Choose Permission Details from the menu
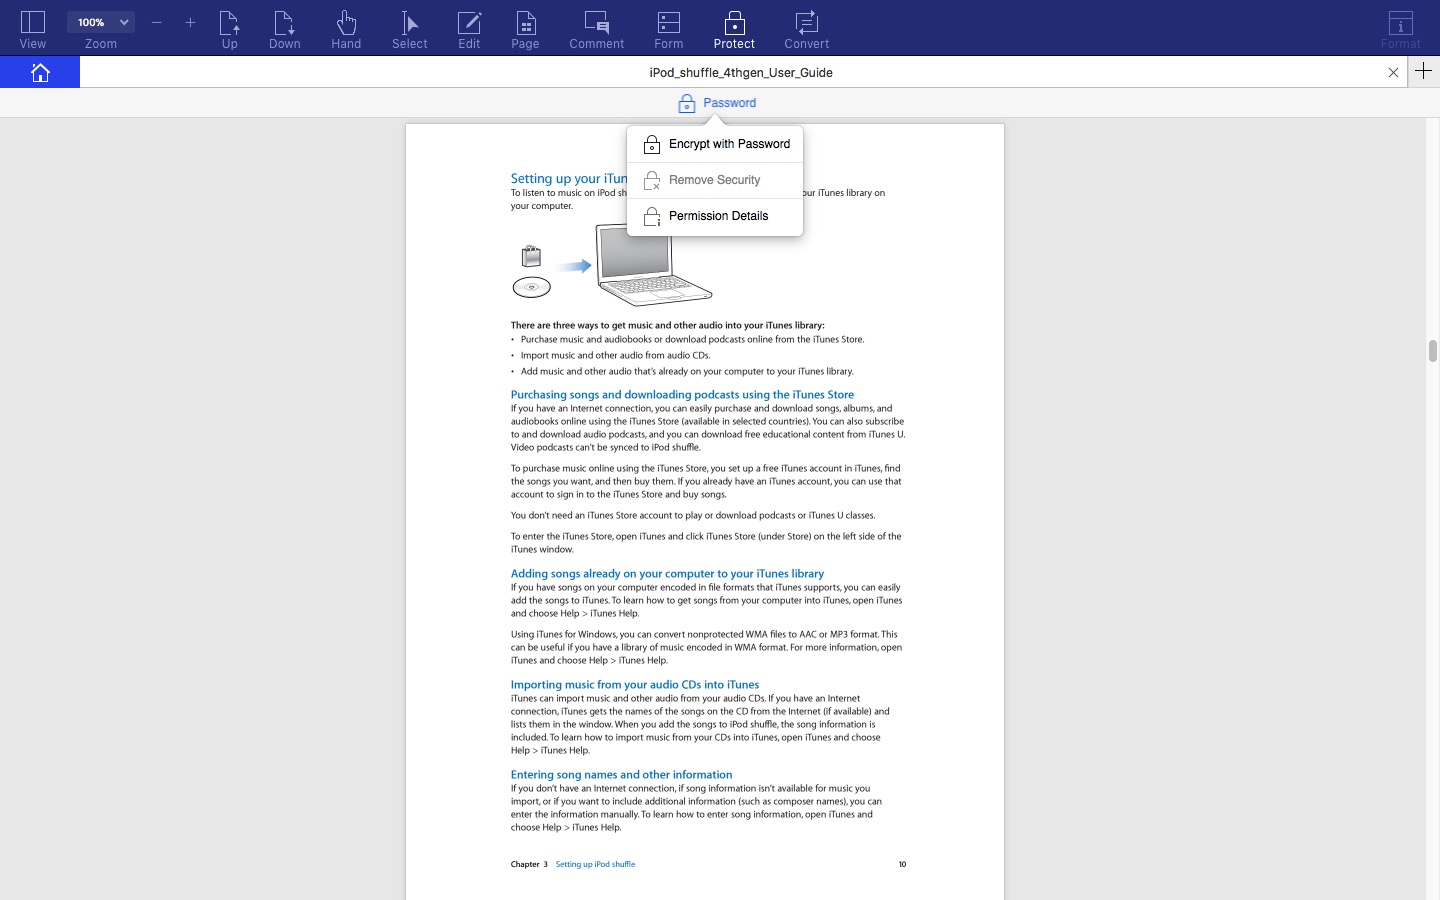1440x900 pixels. [715, 216]
